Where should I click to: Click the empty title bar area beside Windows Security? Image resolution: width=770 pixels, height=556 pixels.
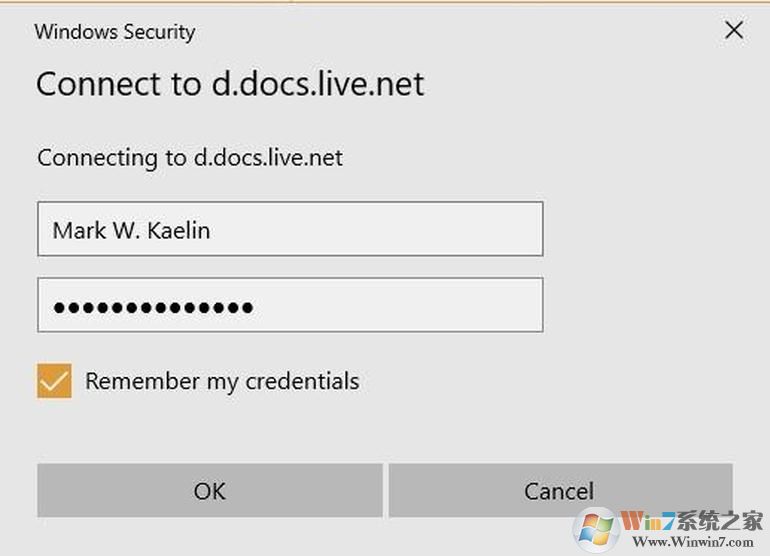click(x=450, y=31)
